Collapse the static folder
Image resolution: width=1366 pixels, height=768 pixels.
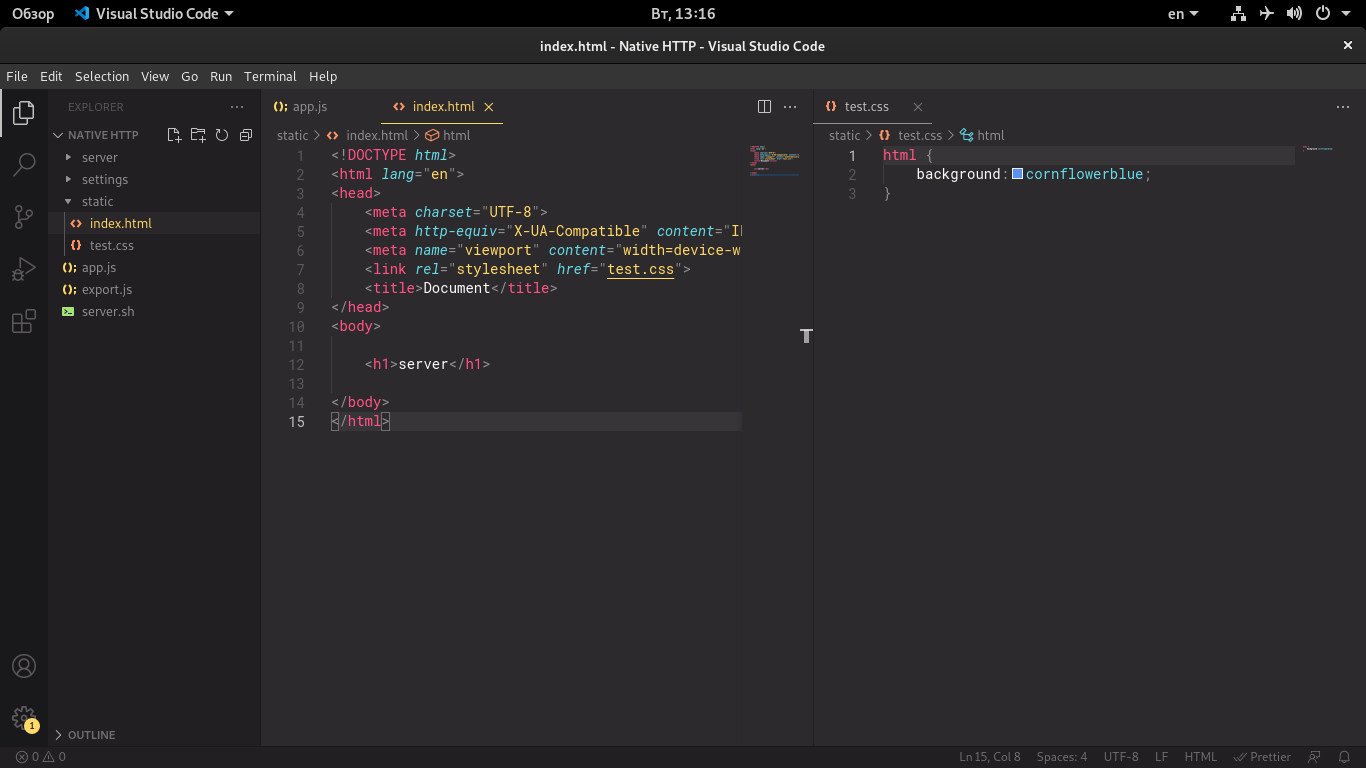pos(154,201)
